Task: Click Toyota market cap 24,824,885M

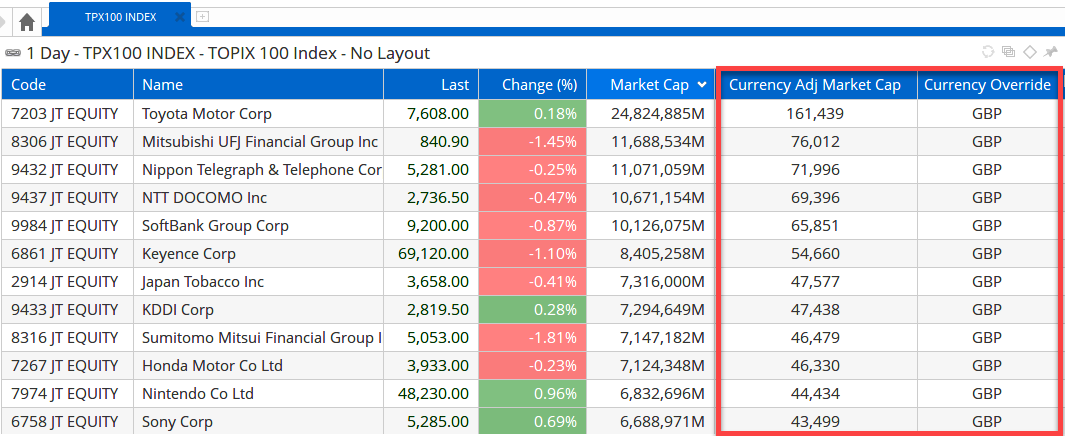Action: (657, 113)
